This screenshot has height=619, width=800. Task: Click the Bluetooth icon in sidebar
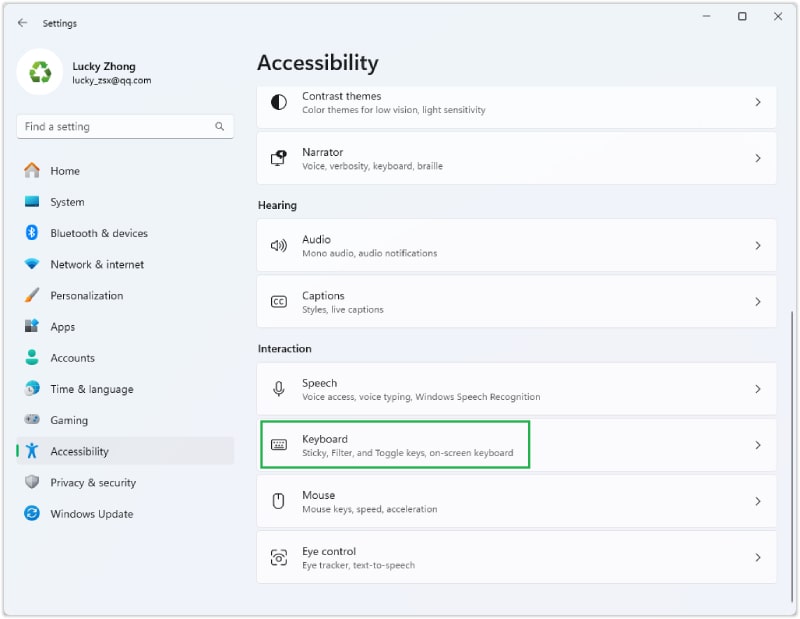coord(32,233)
